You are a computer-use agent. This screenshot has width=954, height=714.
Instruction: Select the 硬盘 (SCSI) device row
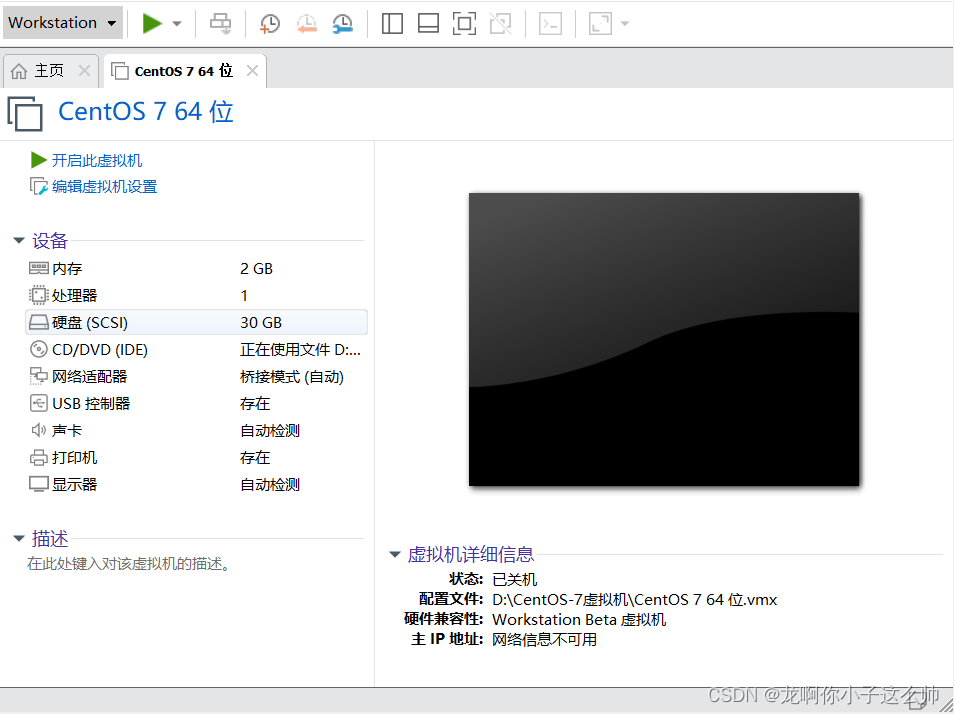click(x=196, y=322)
